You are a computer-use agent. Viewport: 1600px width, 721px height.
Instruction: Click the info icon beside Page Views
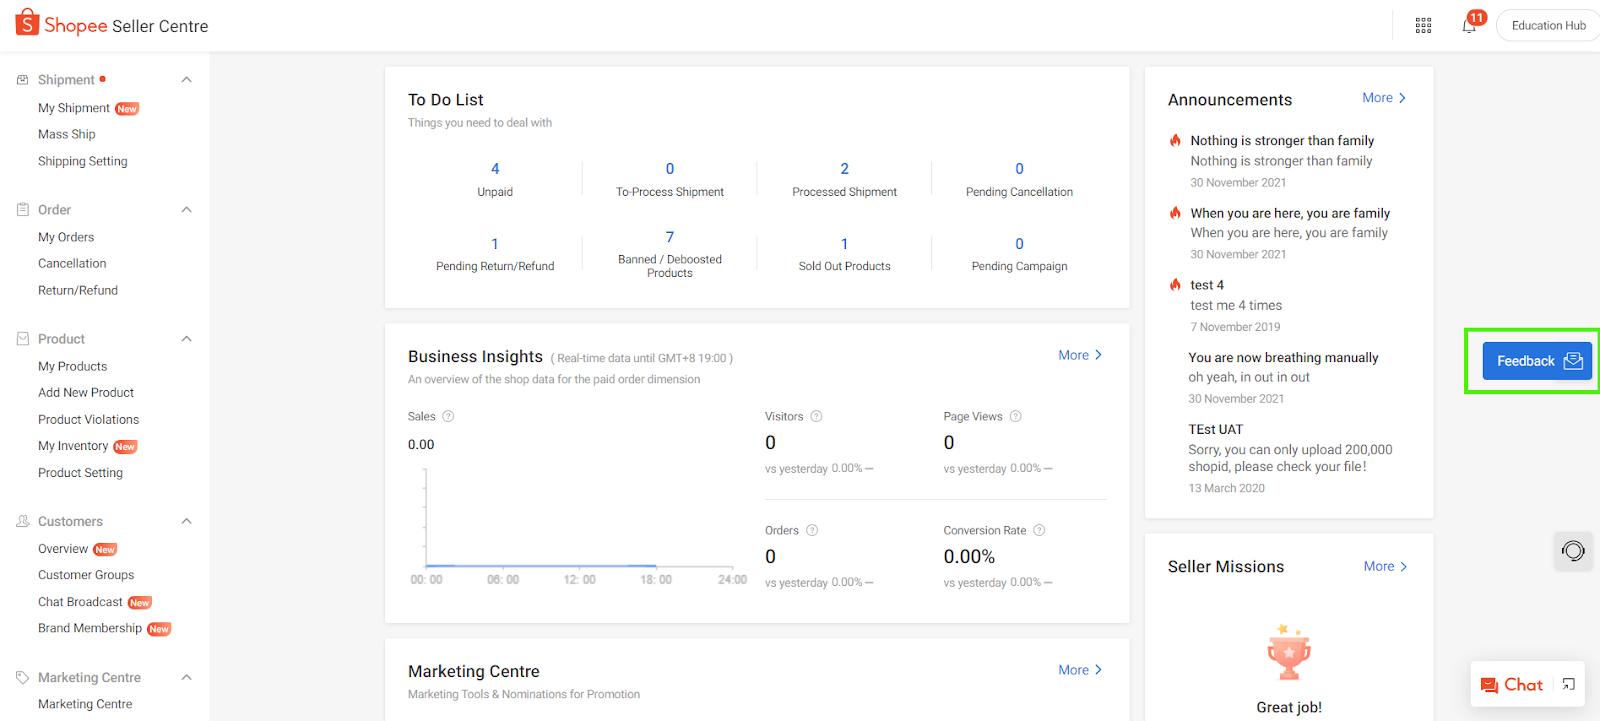(1015, 416)
